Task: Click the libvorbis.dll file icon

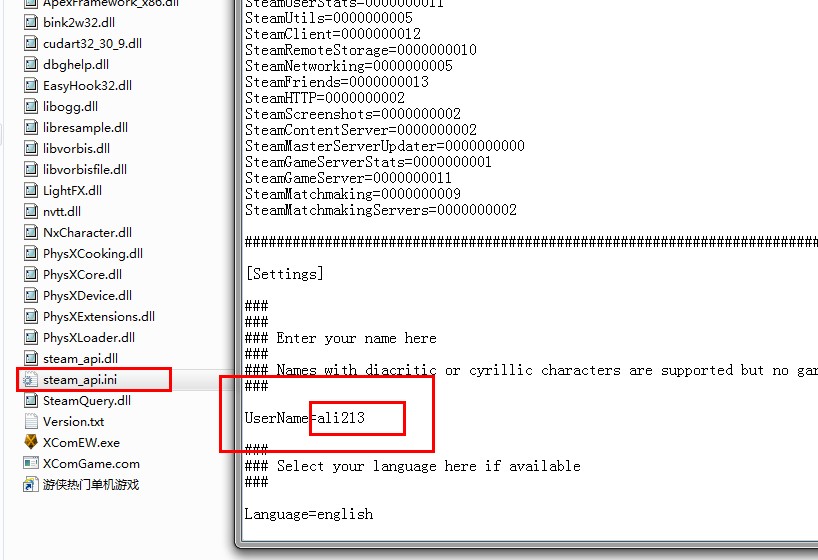Action: coord(31,148)
